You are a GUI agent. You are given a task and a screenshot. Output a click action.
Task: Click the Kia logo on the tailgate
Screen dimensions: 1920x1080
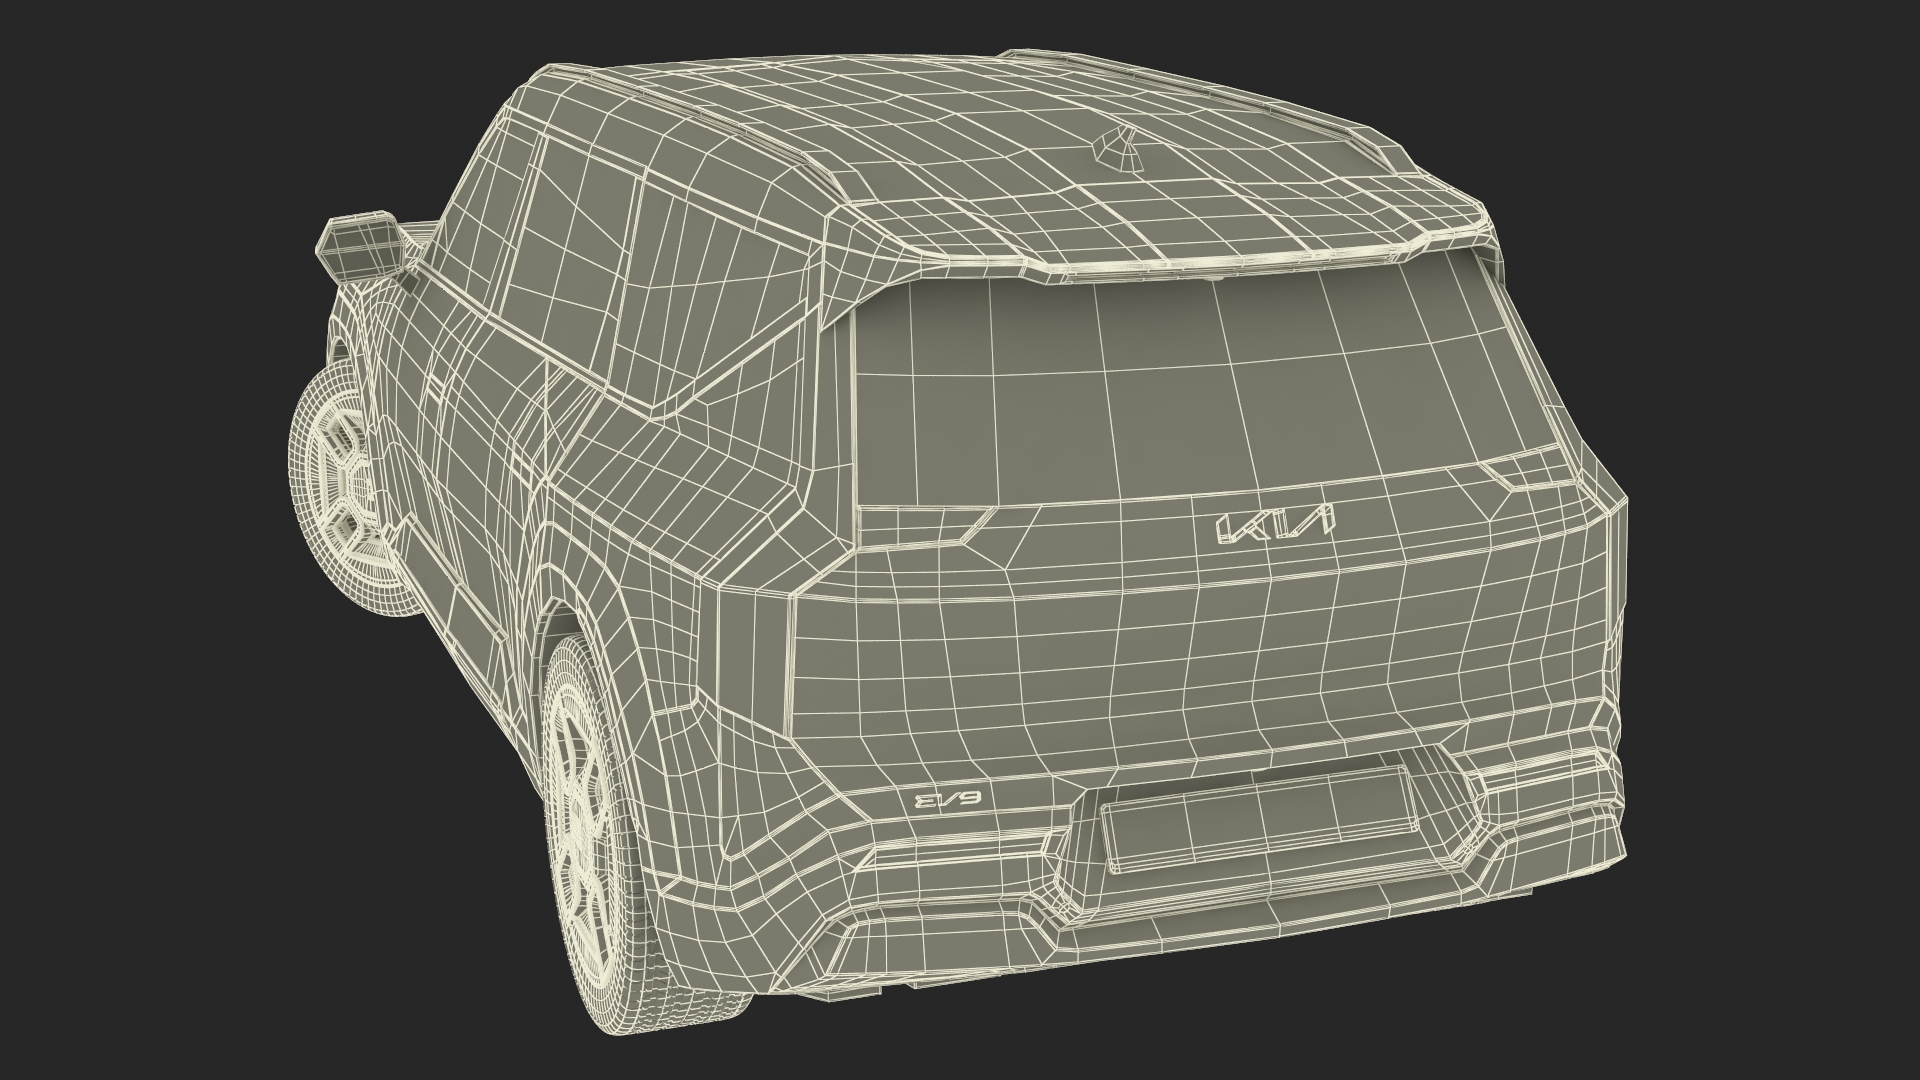[1275, 526]
